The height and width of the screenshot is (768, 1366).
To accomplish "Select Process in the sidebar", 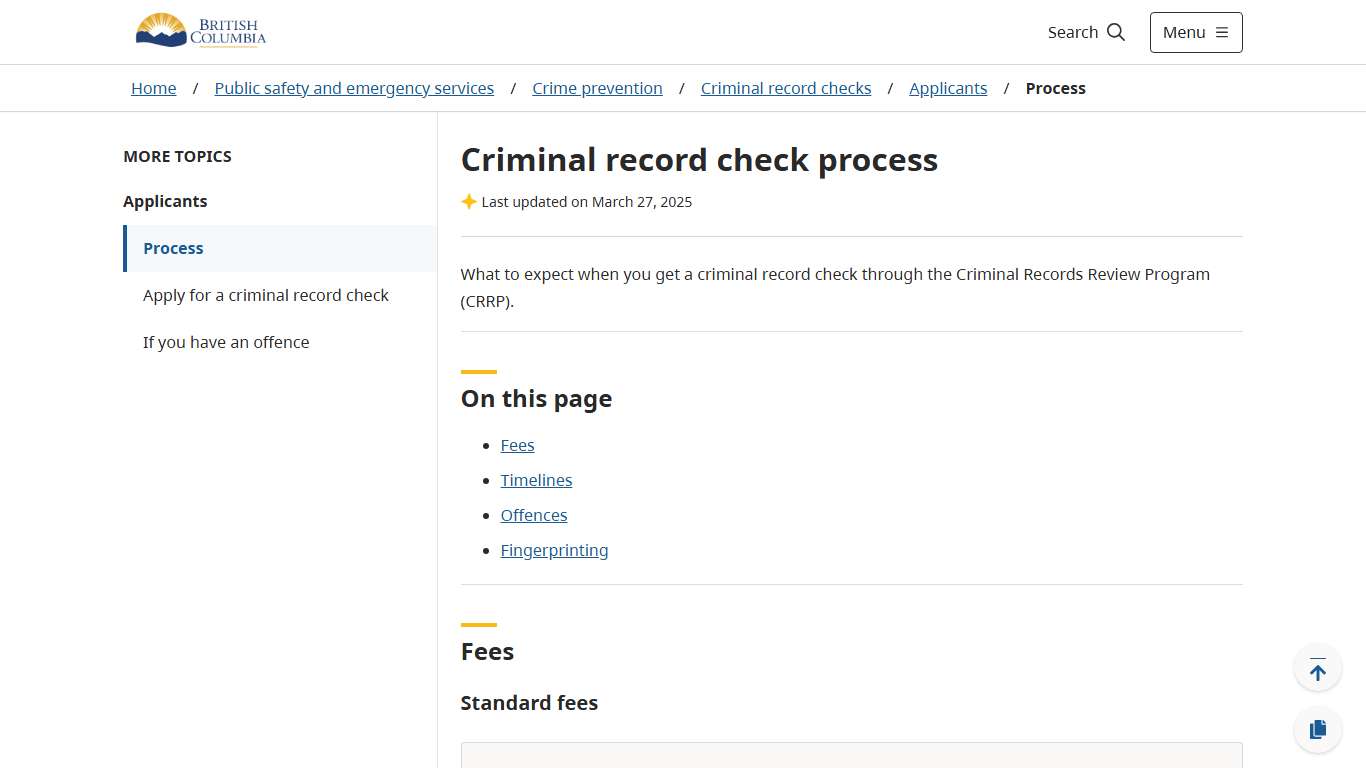I will tap(173, 248).
